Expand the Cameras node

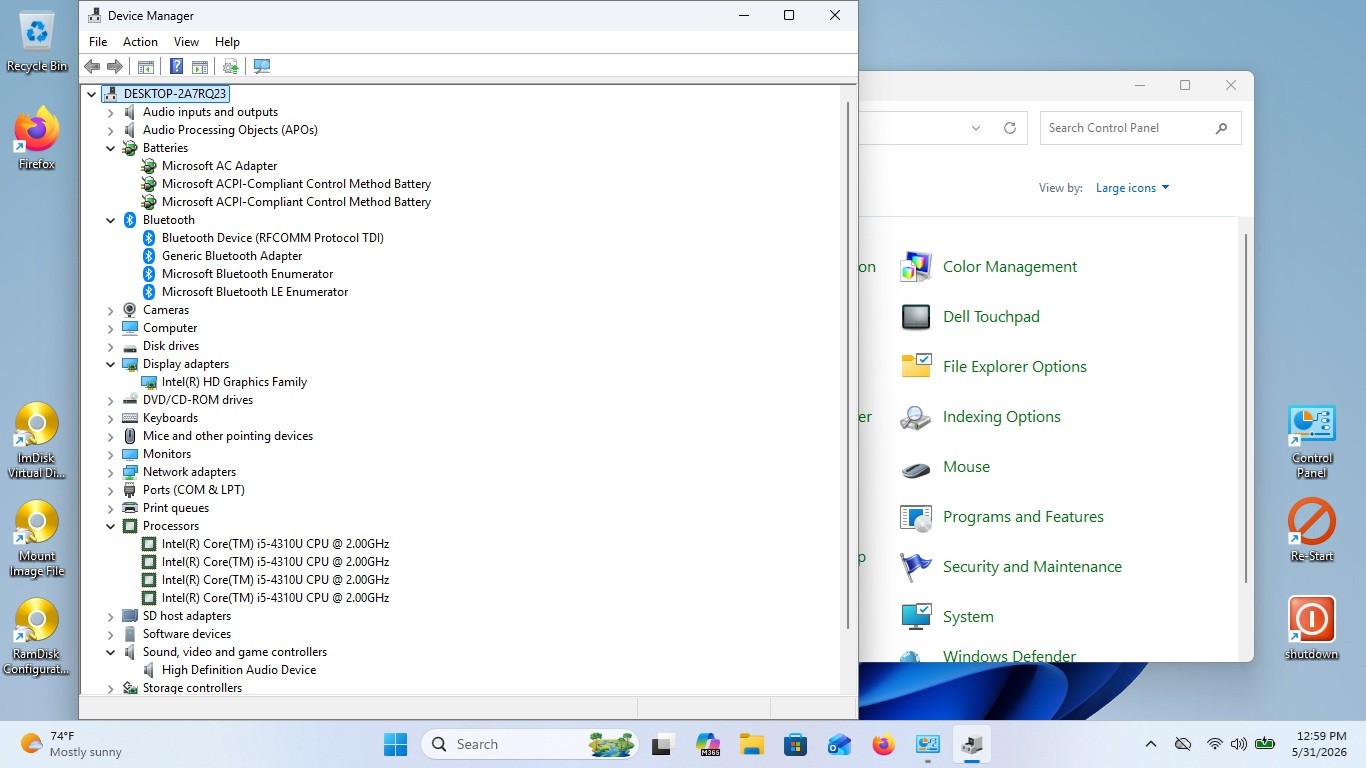[x=111, y=310]
